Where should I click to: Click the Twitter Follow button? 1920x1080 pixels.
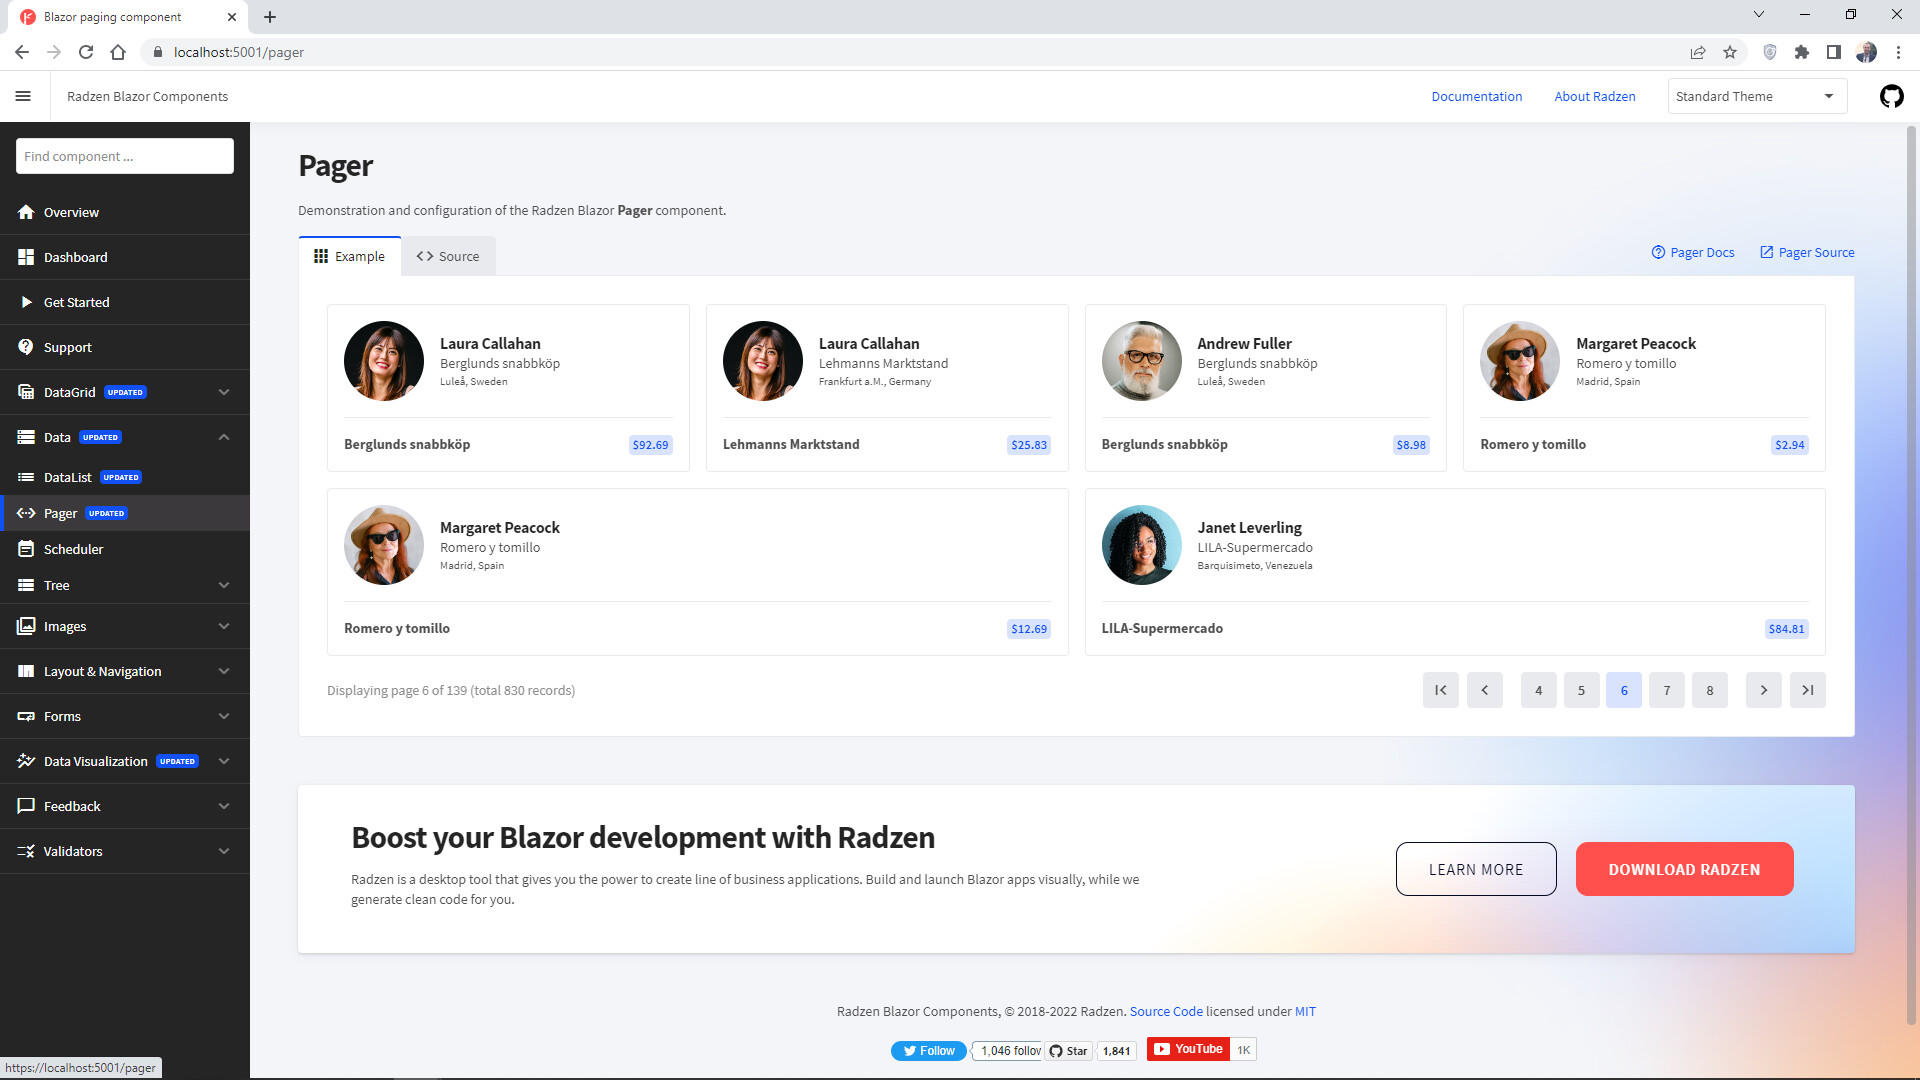pos(928,1050)
